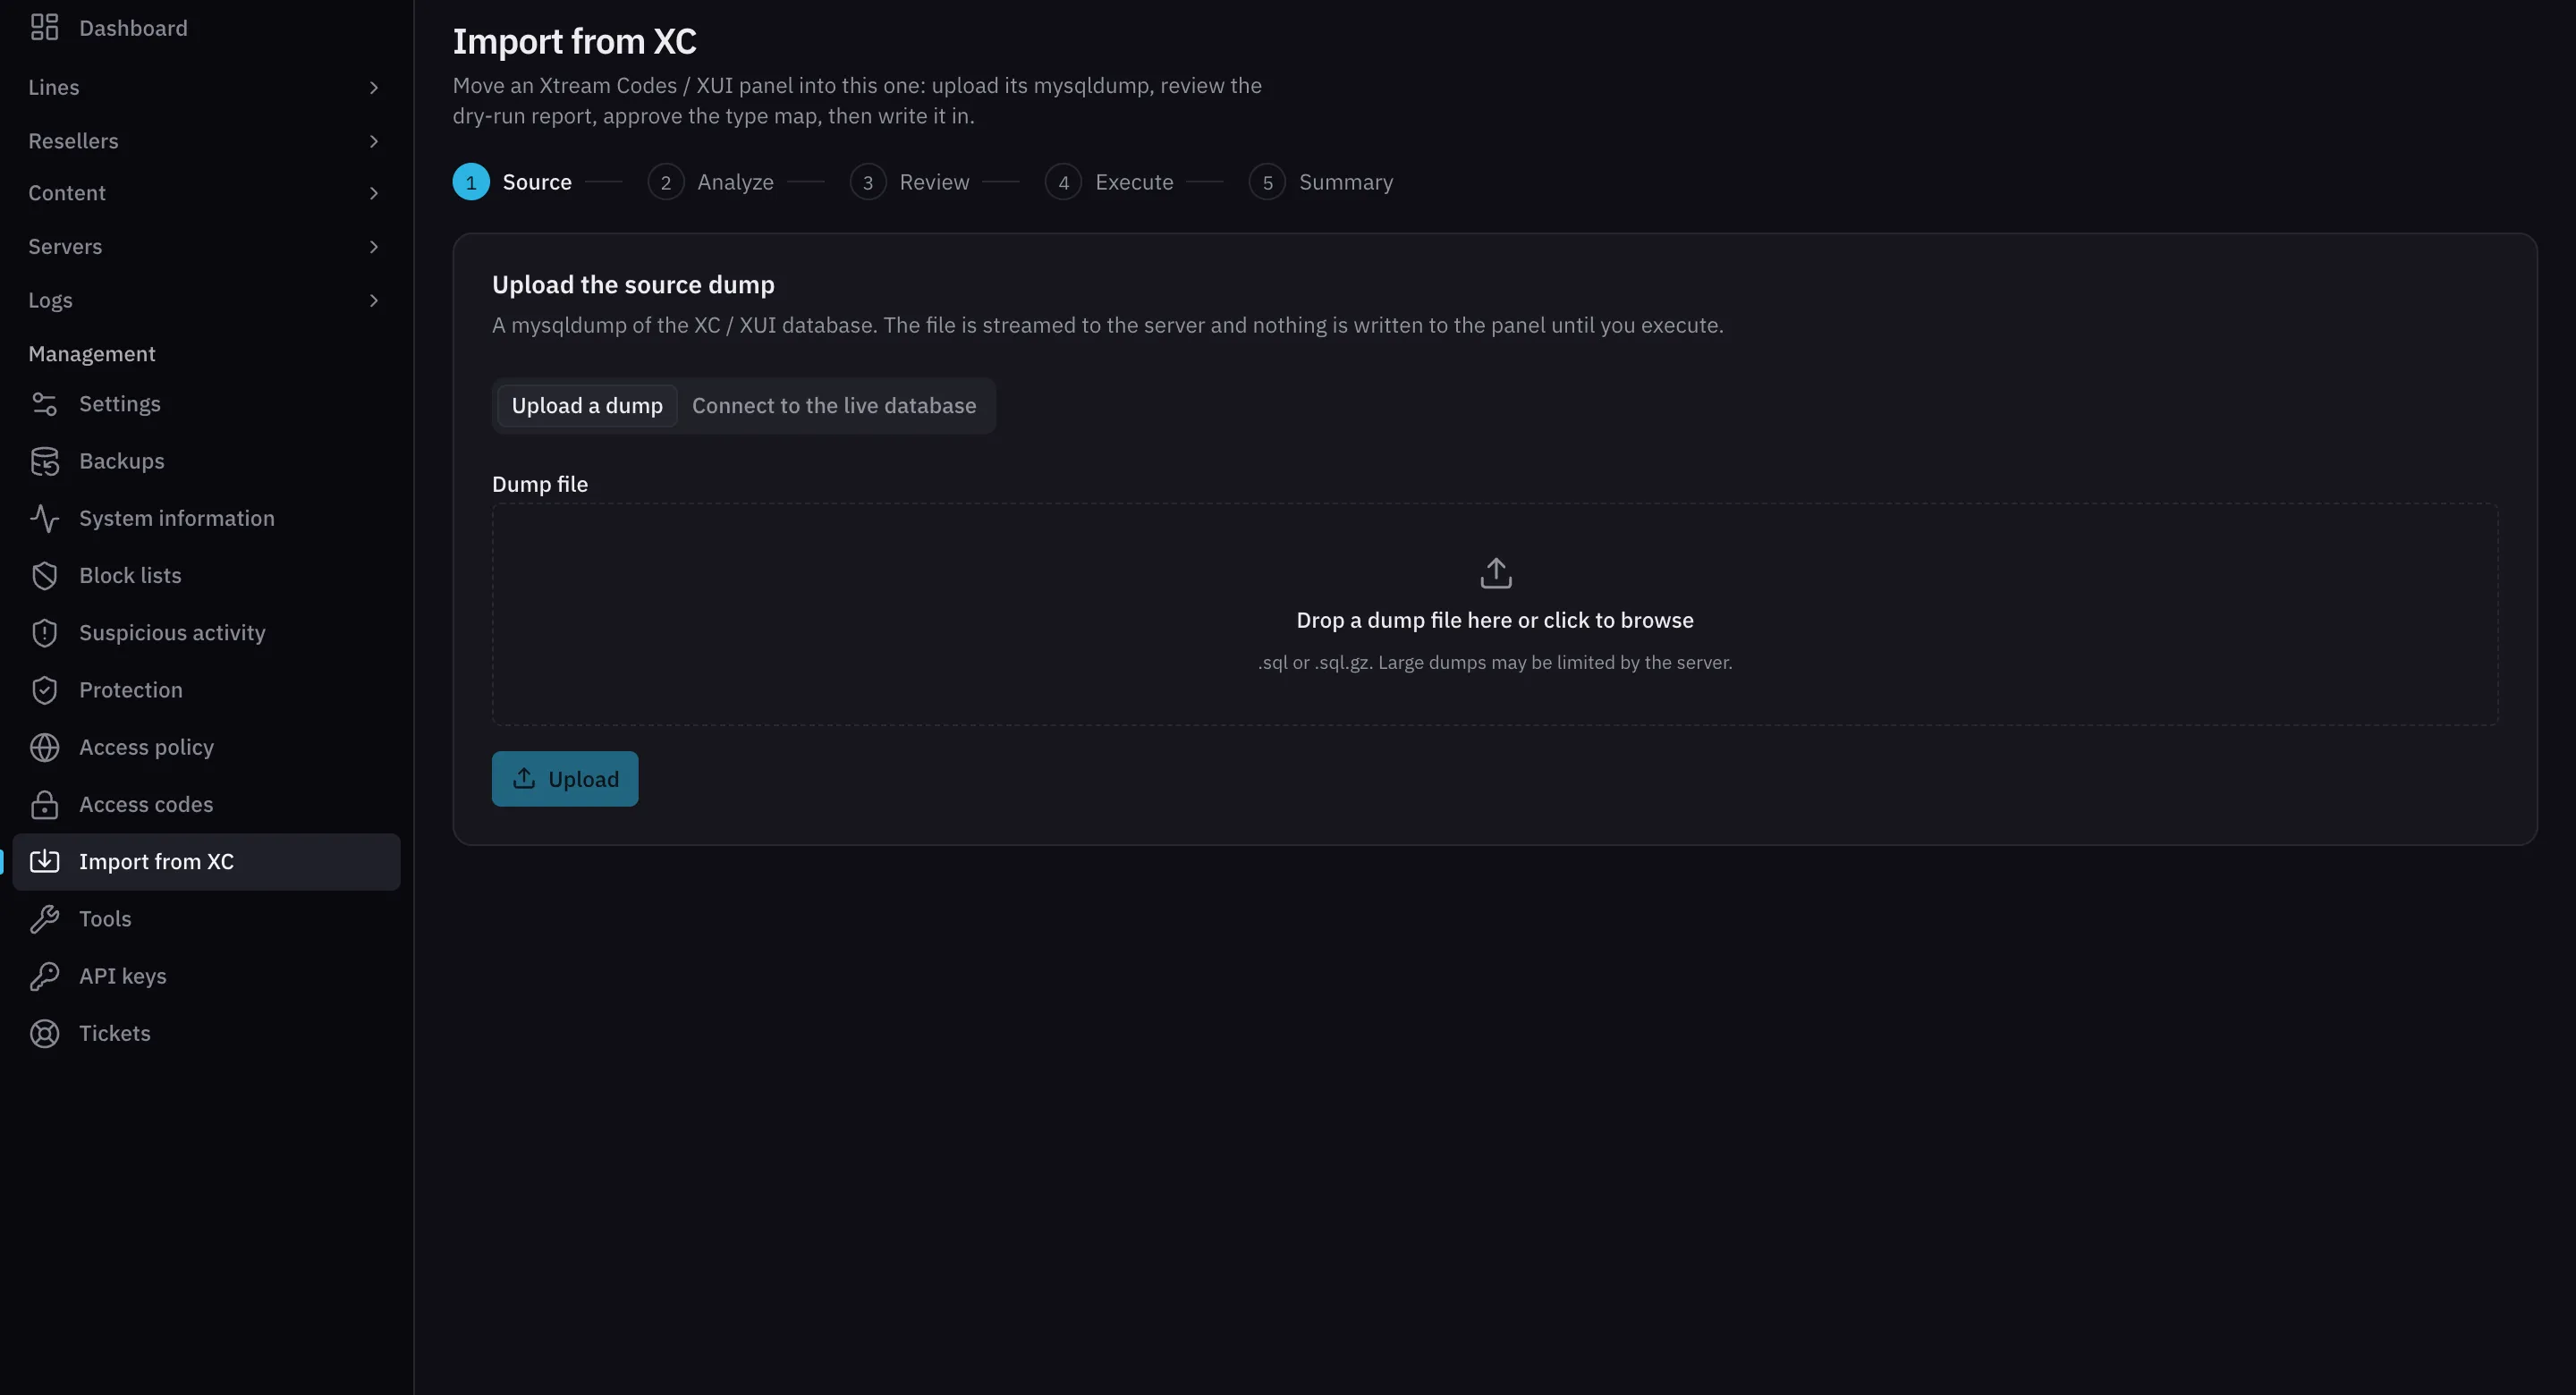
Task: Click the Dump file label
Action: click(x=540, y=484)
